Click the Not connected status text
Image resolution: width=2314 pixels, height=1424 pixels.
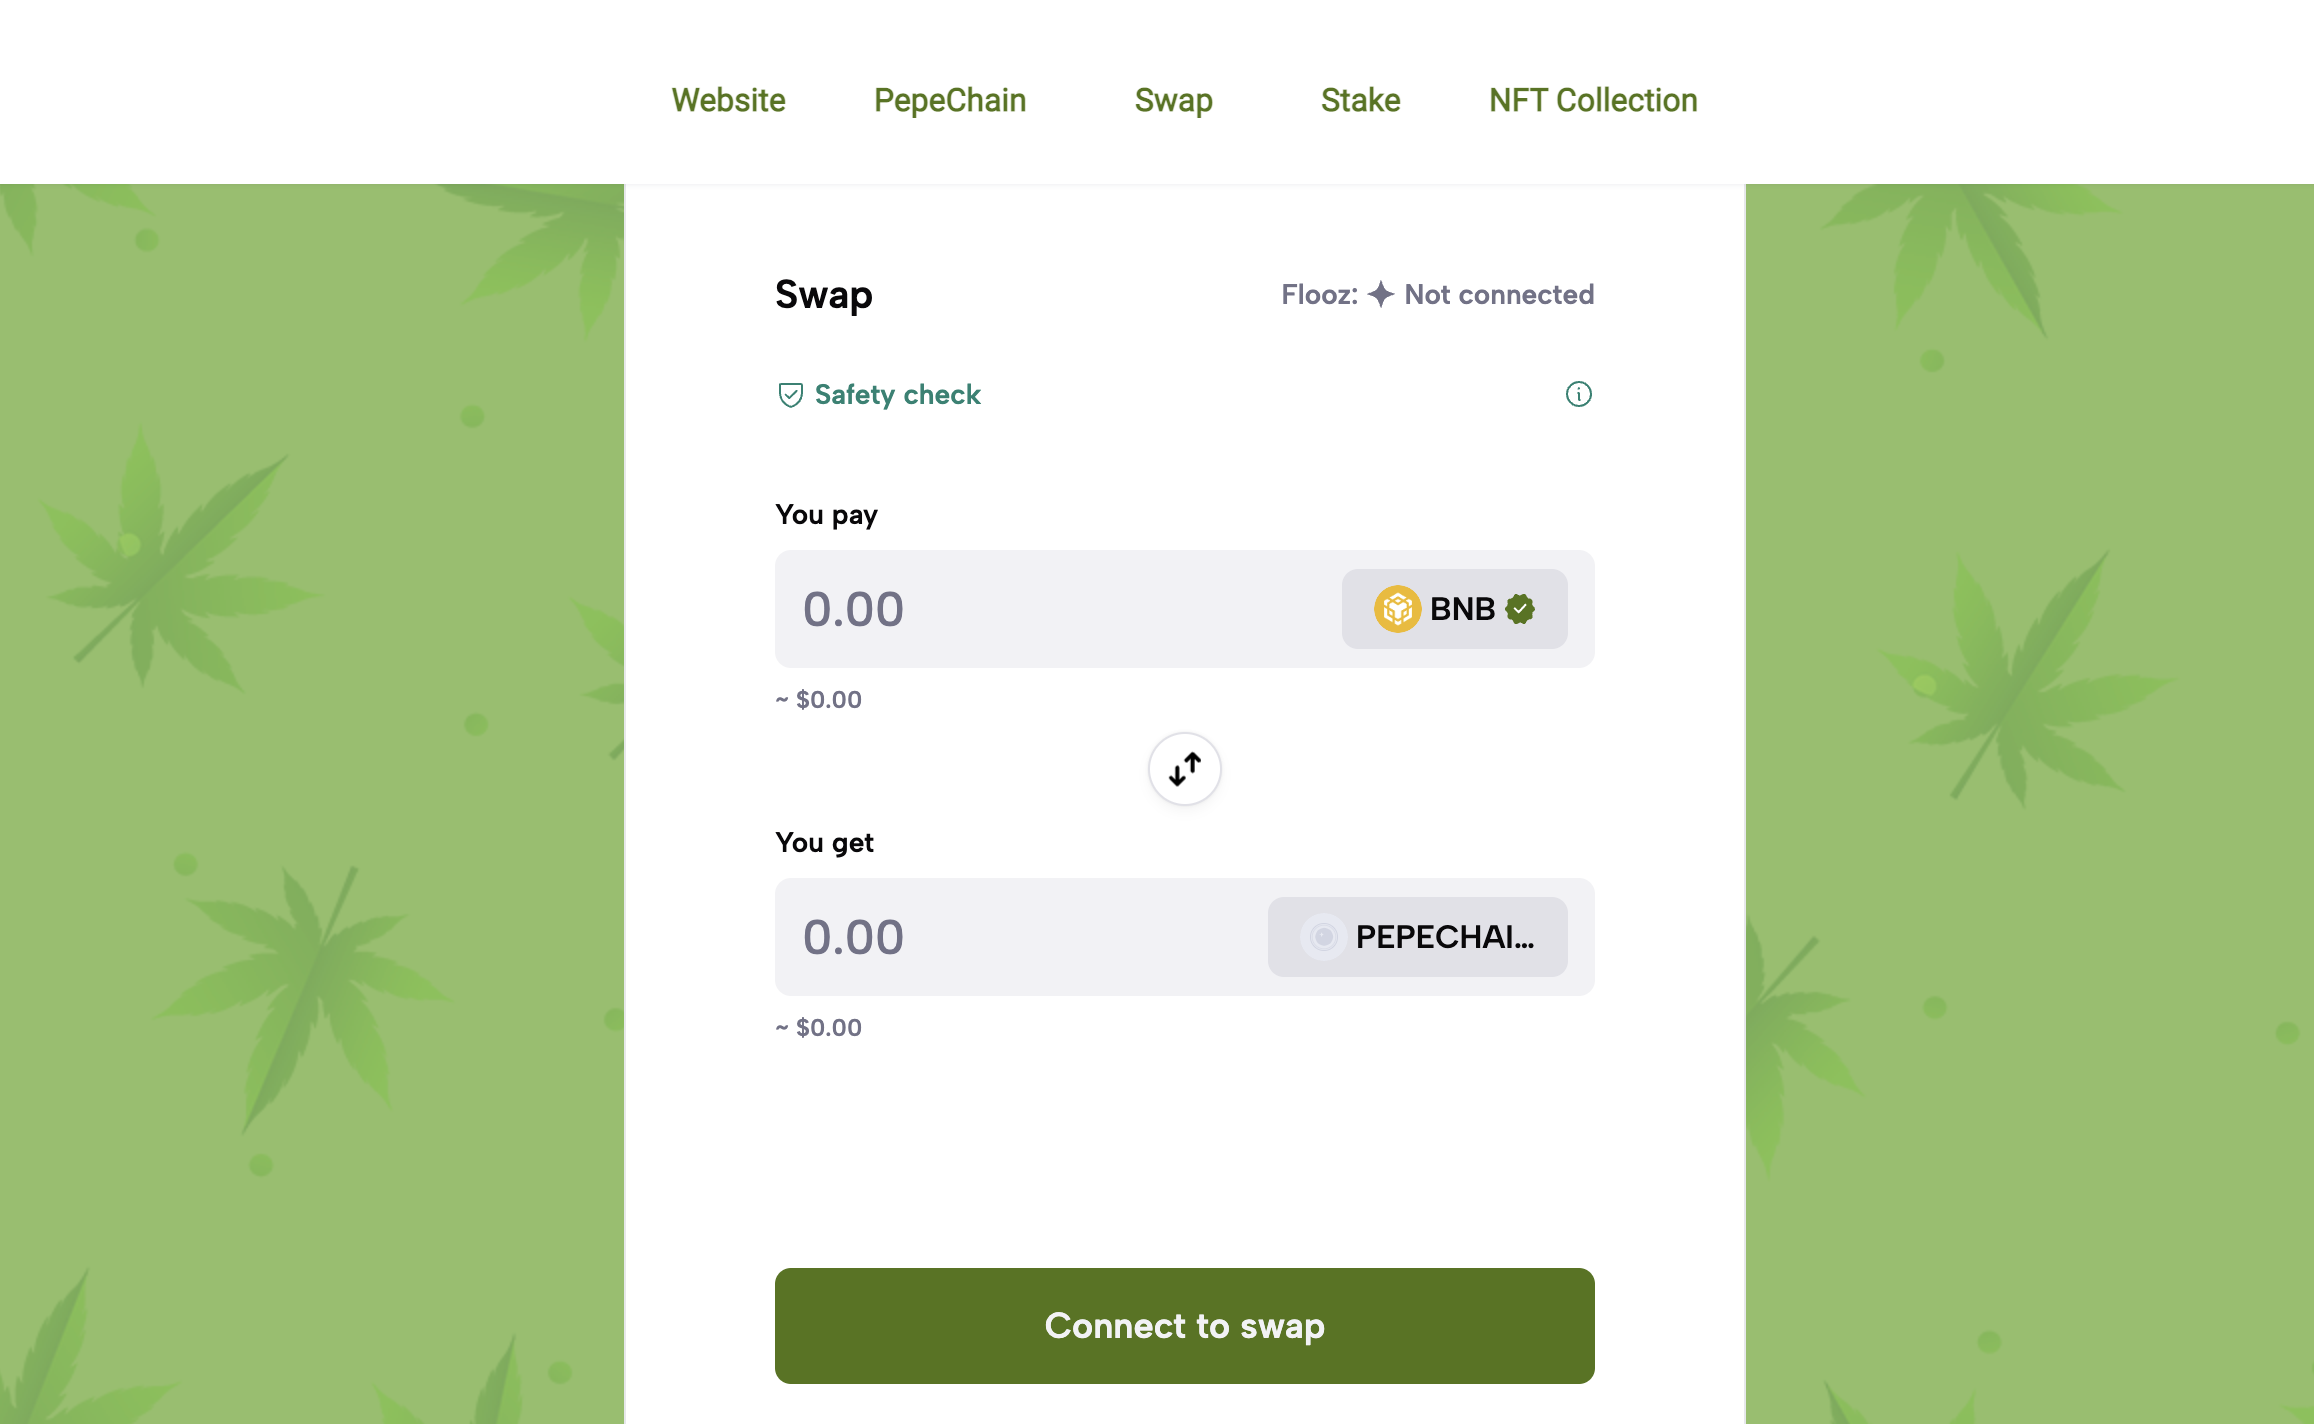point(1499,294)
